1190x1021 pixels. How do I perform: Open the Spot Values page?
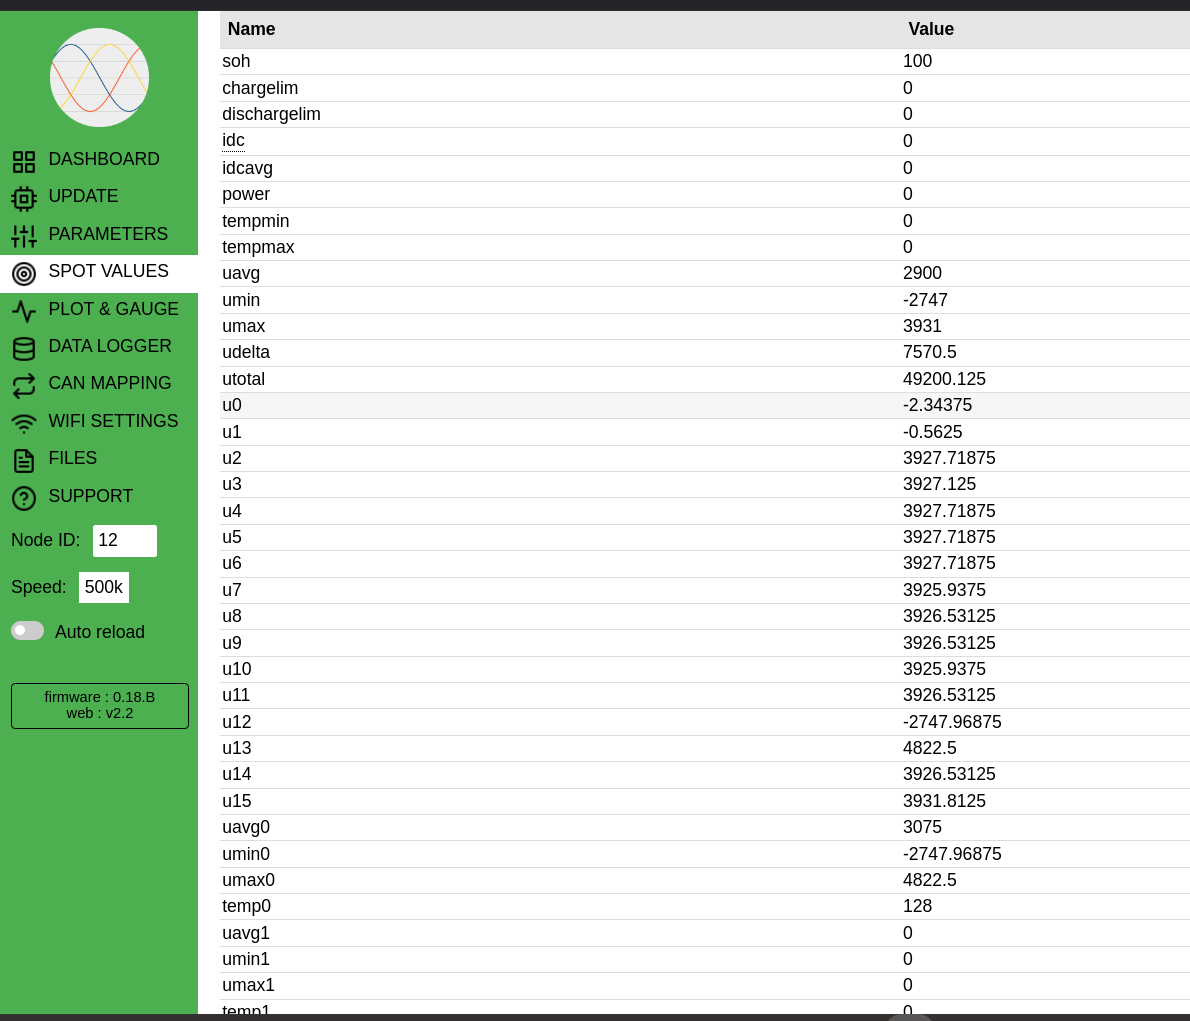click(x=108, y=272)
